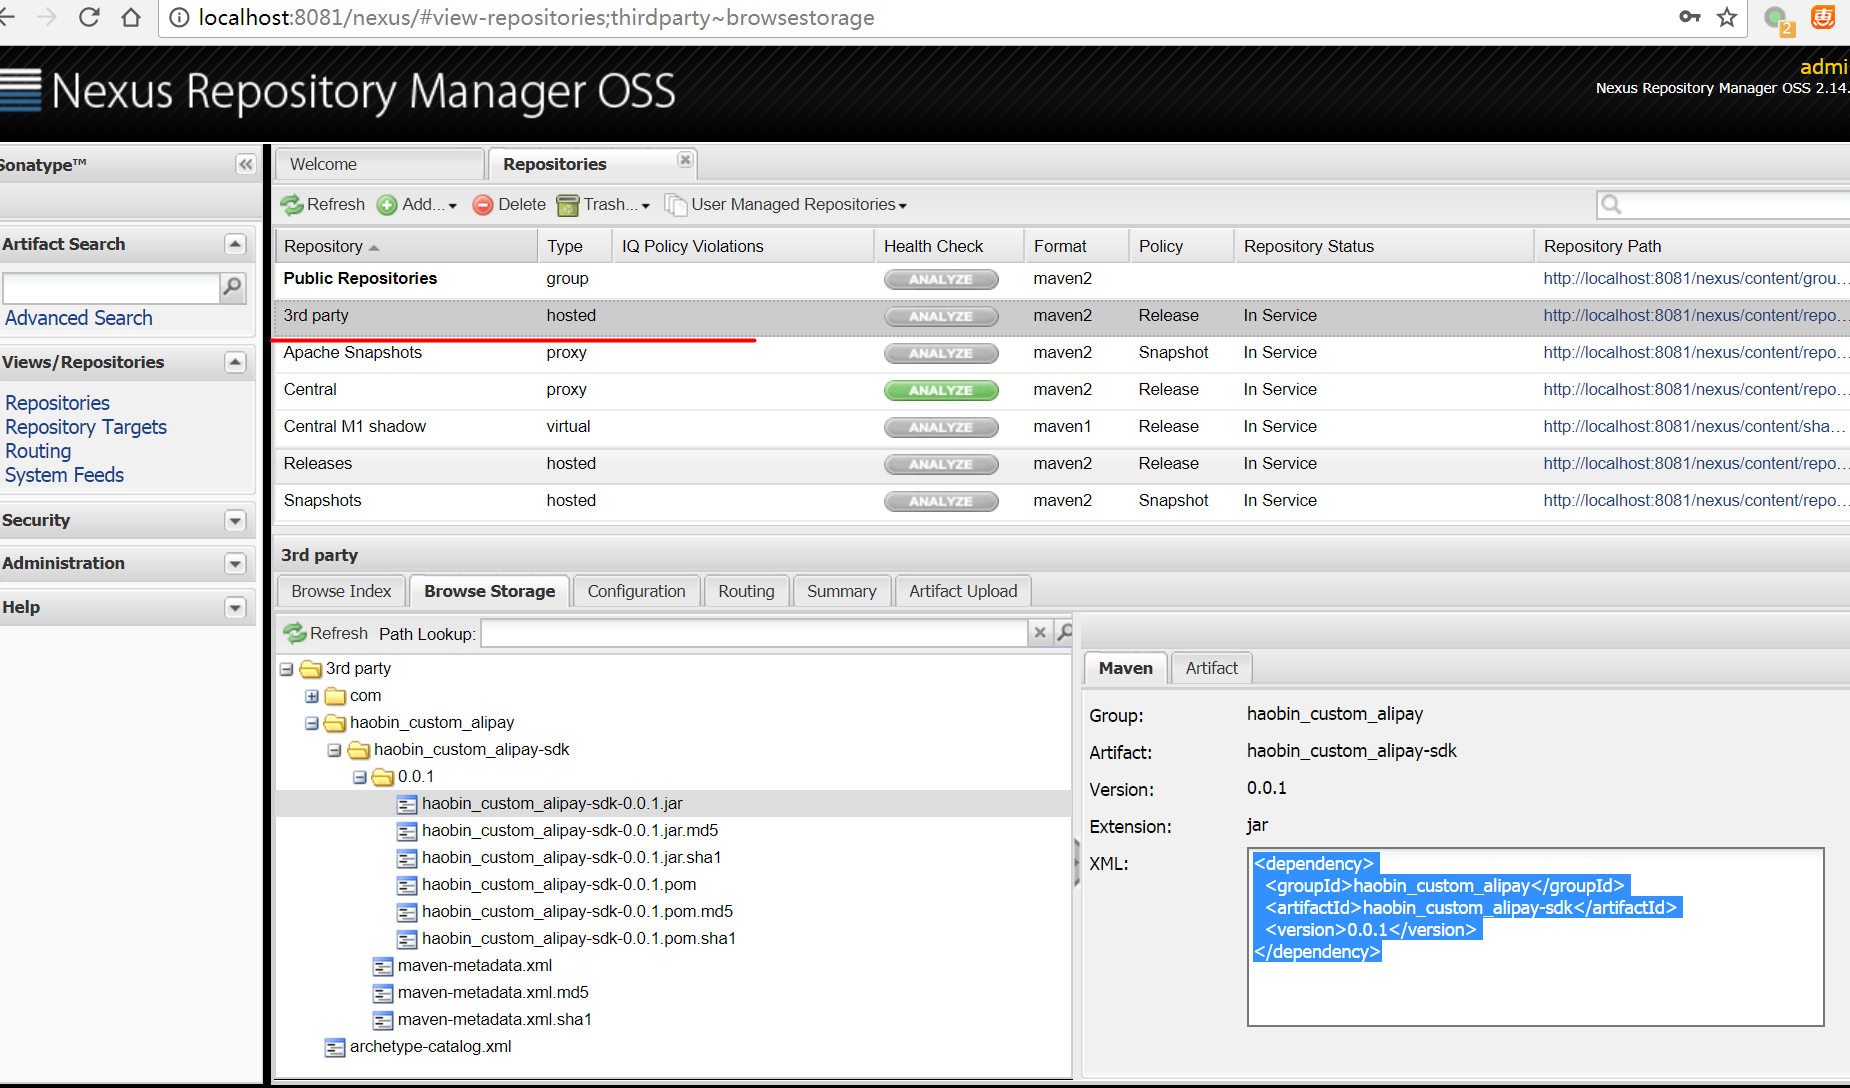Viewport: 1850px width, 1088px height.
Task: Search with Path Lookup magnifier icon
Action: (1064, 632)
